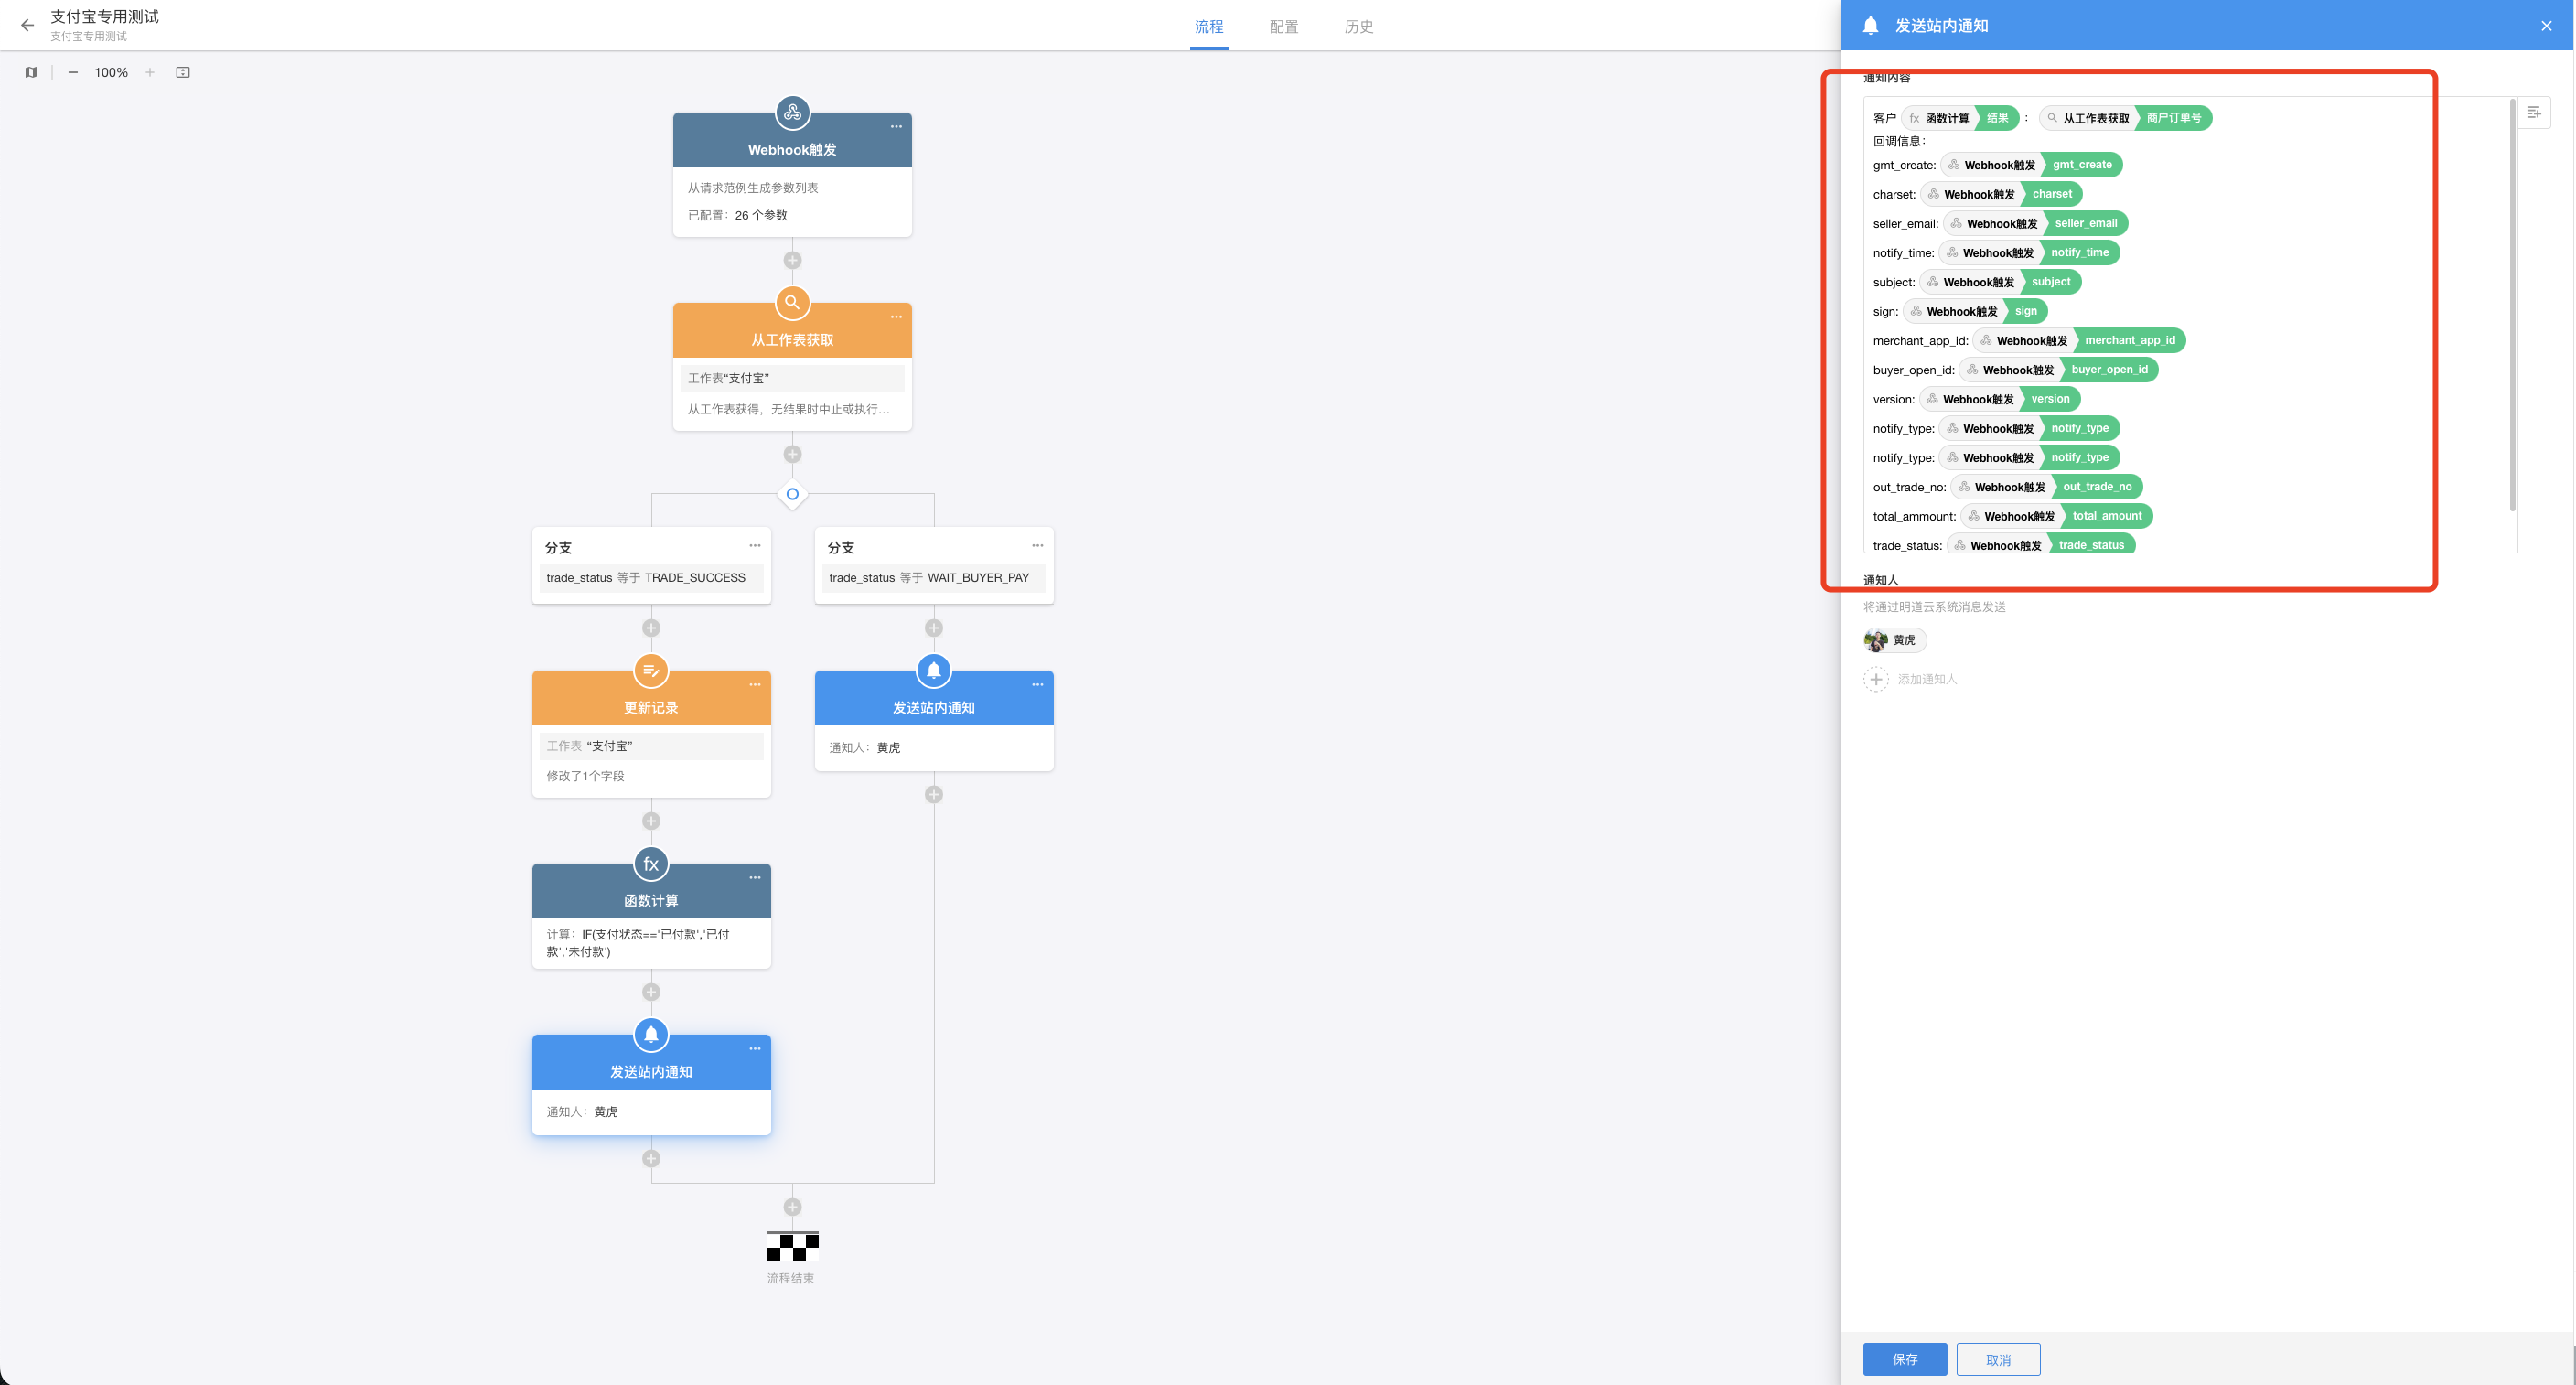Open more menu on TRADE_SUCCESS branch
2576x1385 pixels.
pyautogui.click(x=755, y=545)
